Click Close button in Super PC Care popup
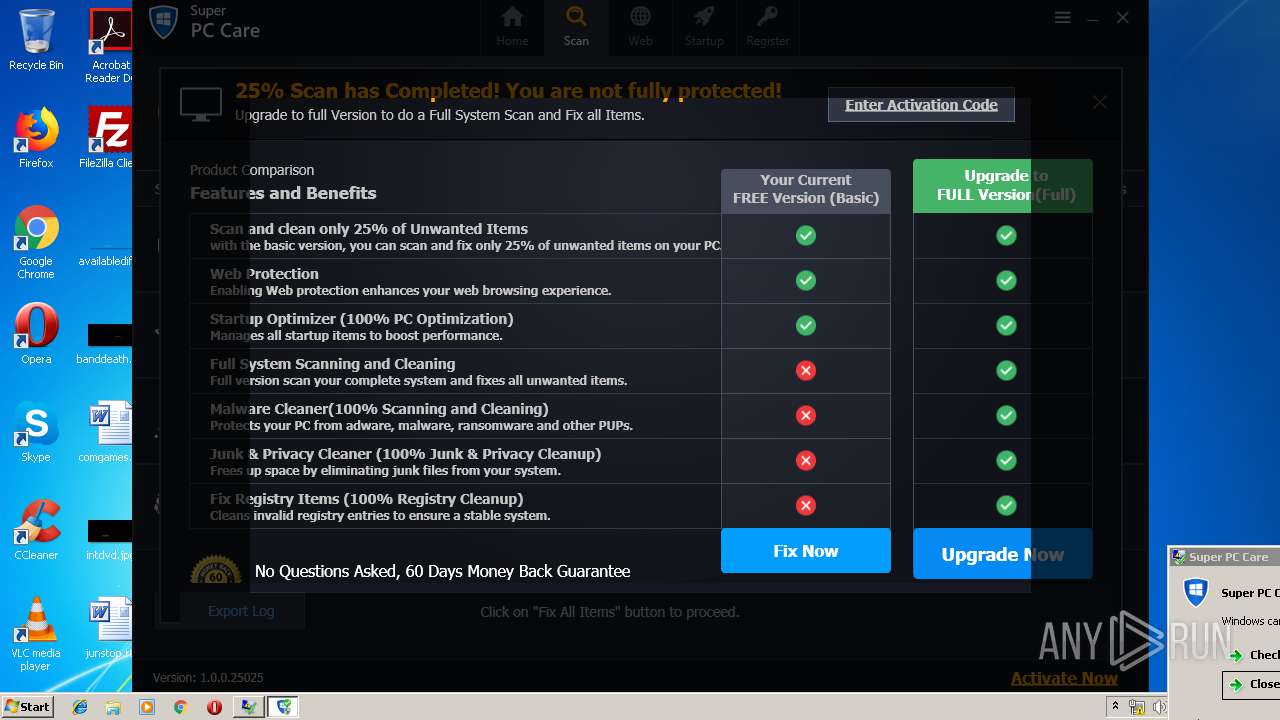 coord(1252,684)
